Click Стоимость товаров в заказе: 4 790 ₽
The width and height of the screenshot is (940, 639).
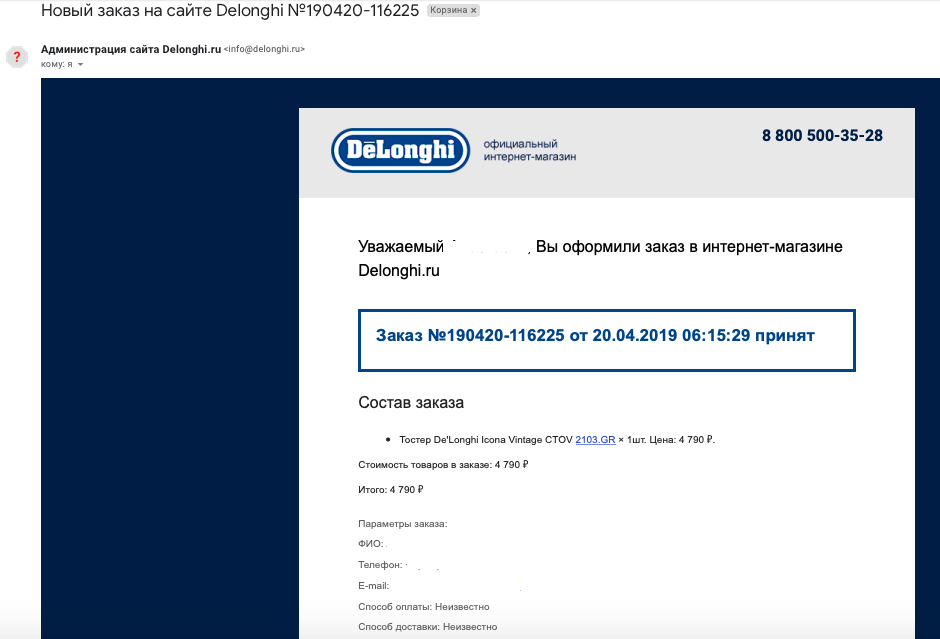pos(443,465)
